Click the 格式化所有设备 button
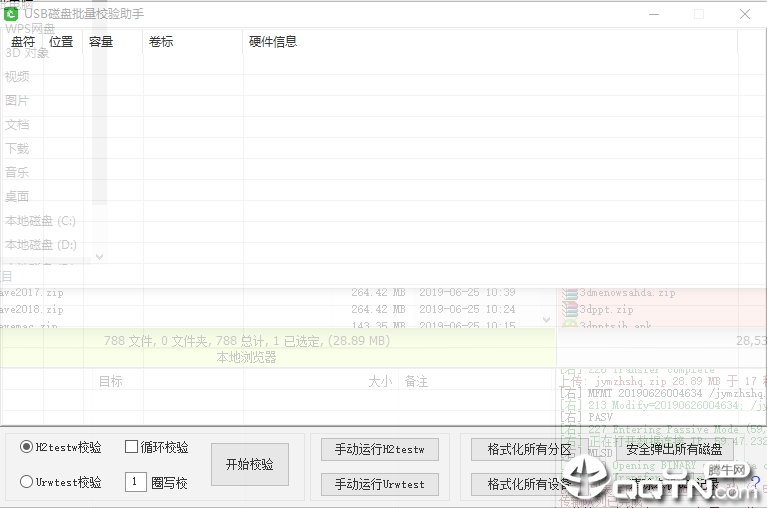The height and width of the screenshot is (508, 767). (529, 484)
